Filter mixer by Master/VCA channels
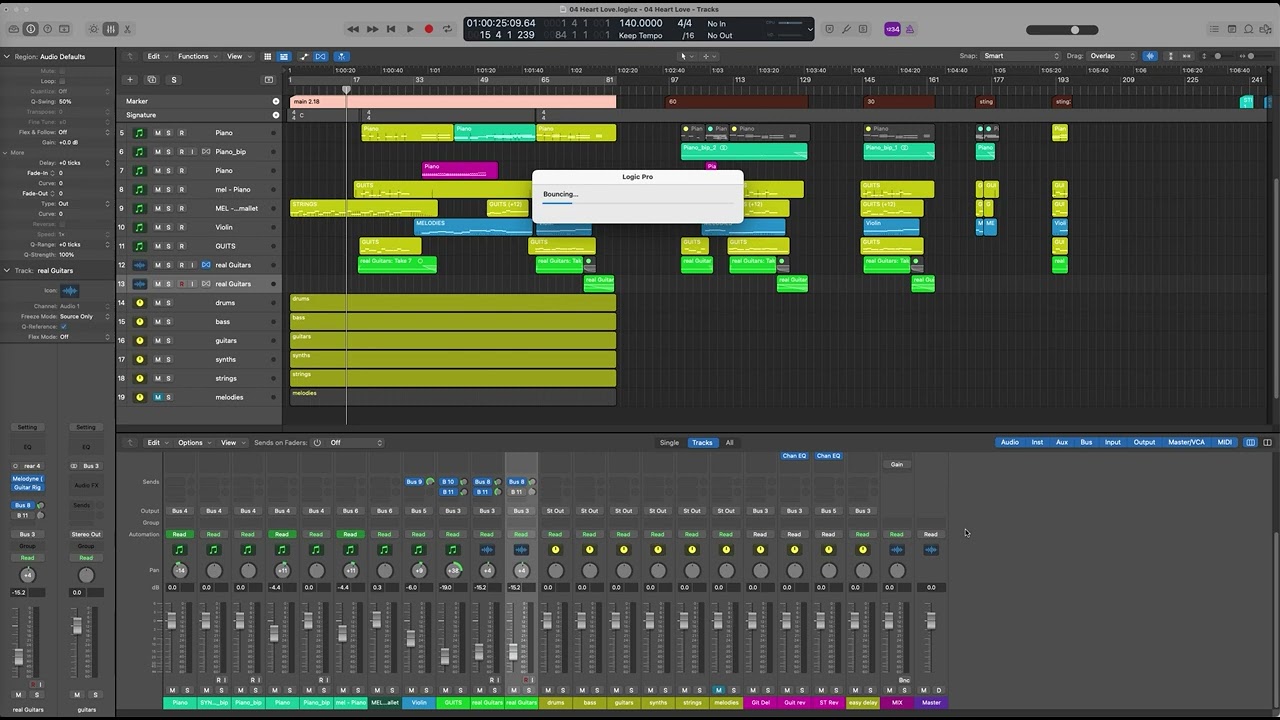The image size is (1280, 720). pyautogui.click(x=1186, y=442)
